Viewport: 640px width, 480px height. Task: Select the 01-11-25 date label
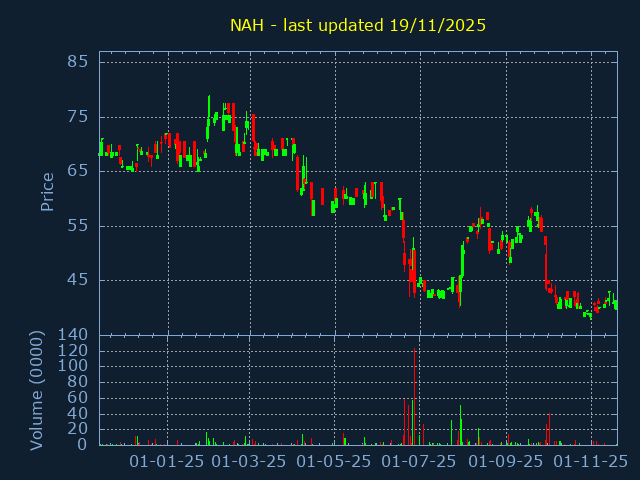coord(590,462)
